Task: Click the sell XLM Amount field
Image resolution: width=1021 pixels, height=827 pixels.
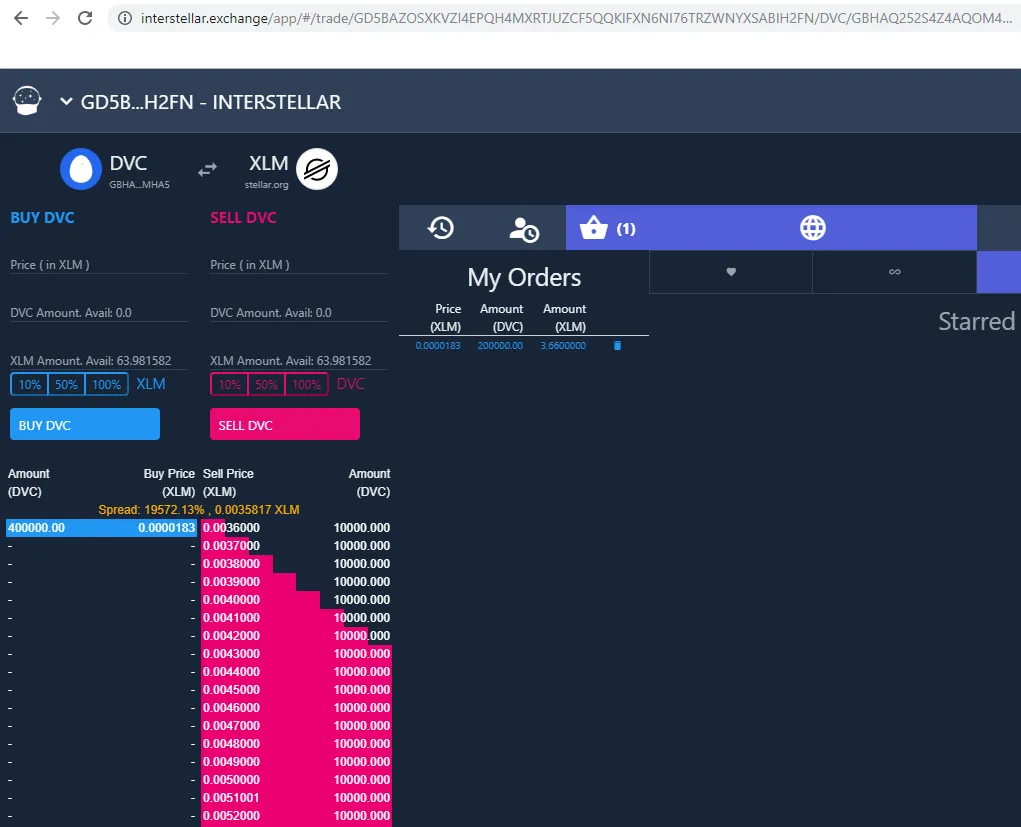Action: [x=299, y=361]
